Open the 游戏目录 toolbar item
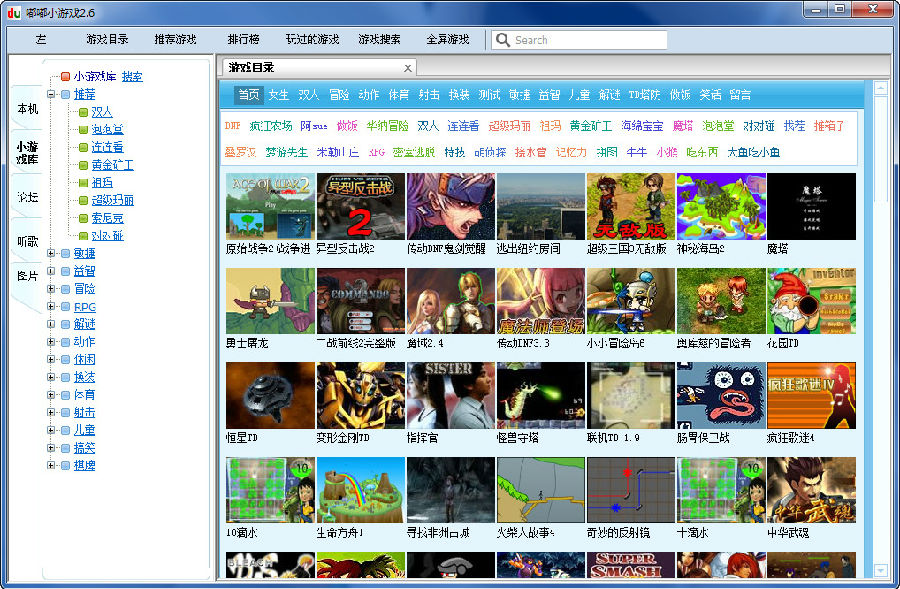The height and width of the screenshot is (589, 900). coord(107,40)
